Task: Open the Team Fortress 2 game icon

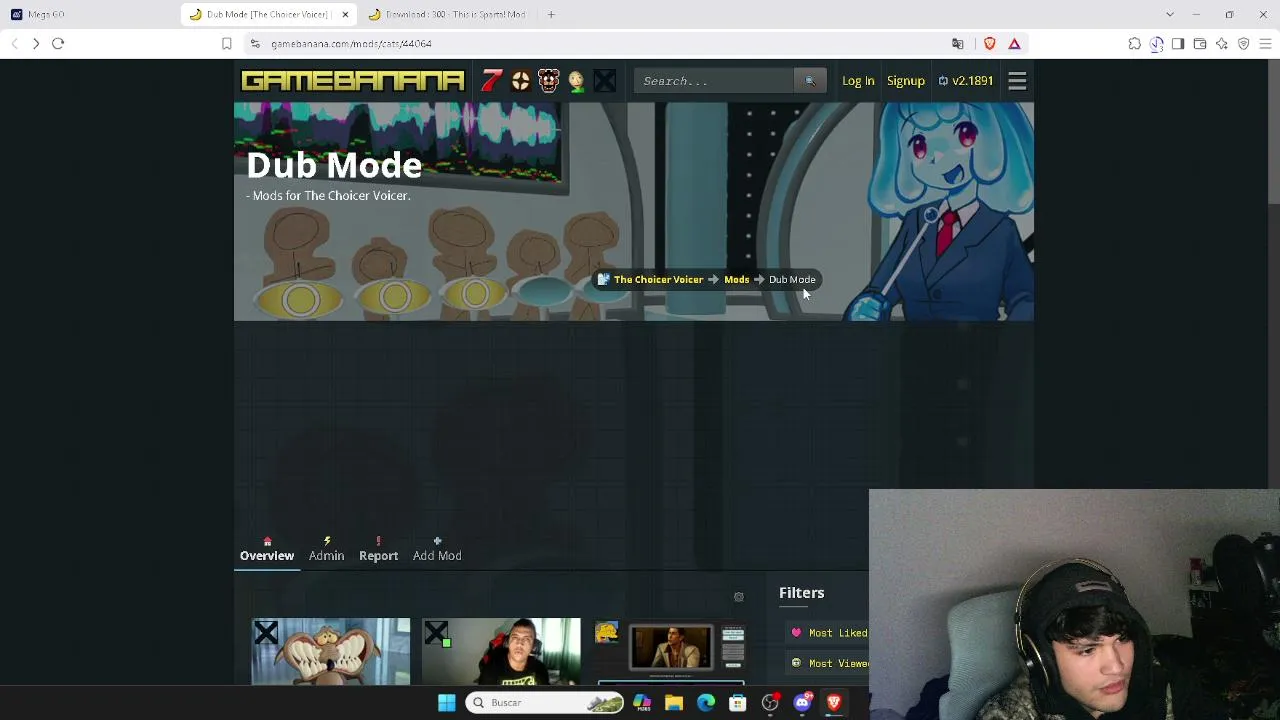Action: tap(520, 81)
